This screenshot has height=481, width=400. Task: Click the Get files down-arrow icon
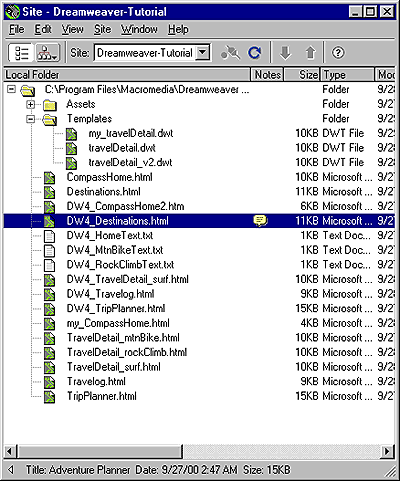pyautogui.click(x=285, y=53)
